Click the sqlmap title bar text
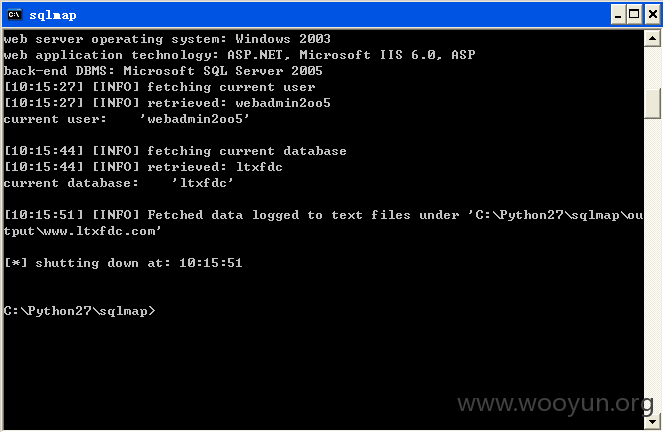663x432 pixels. (53, 15)
